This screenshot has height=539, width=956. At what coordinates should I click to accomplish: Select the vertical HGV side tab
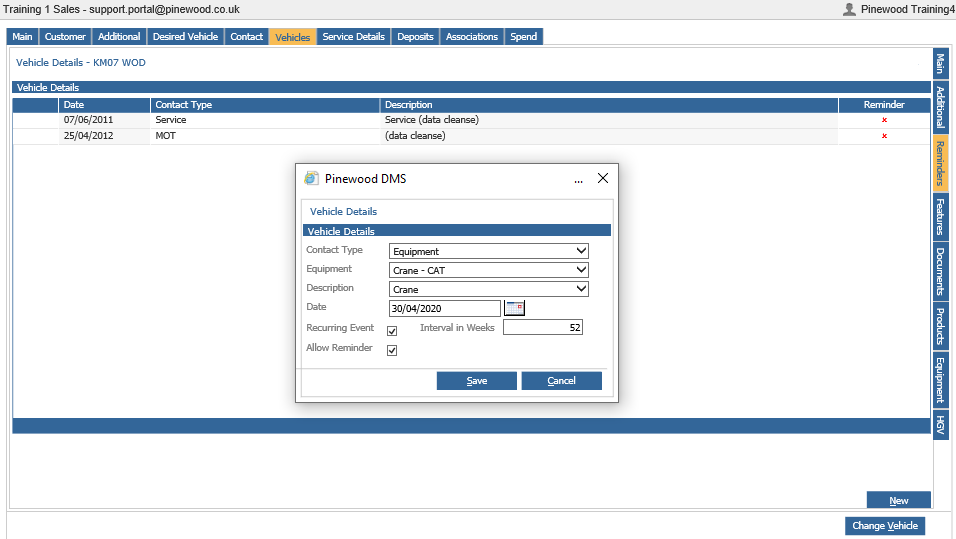(940, 424)
